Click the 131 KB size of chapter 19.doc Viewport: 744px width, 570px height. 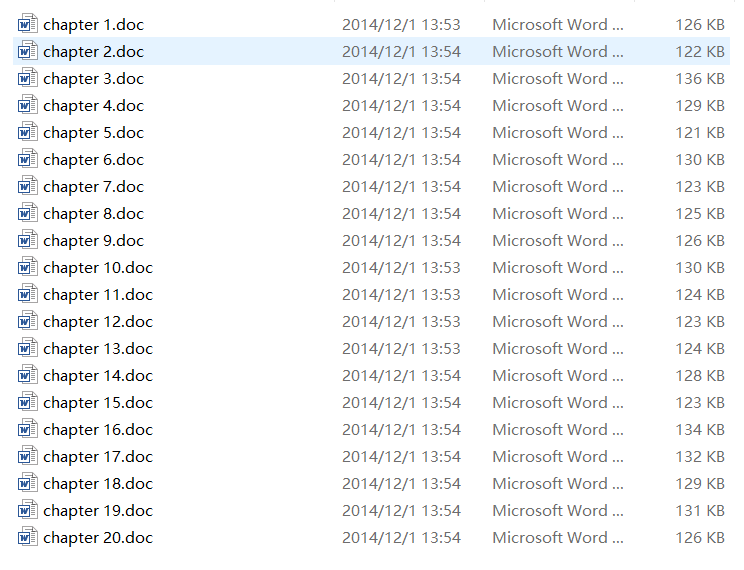[x=700, y=511]
